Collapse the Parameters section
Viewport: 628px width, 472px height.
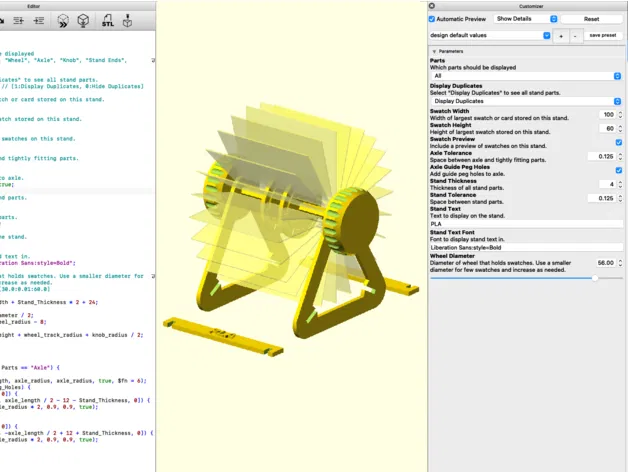434,50
